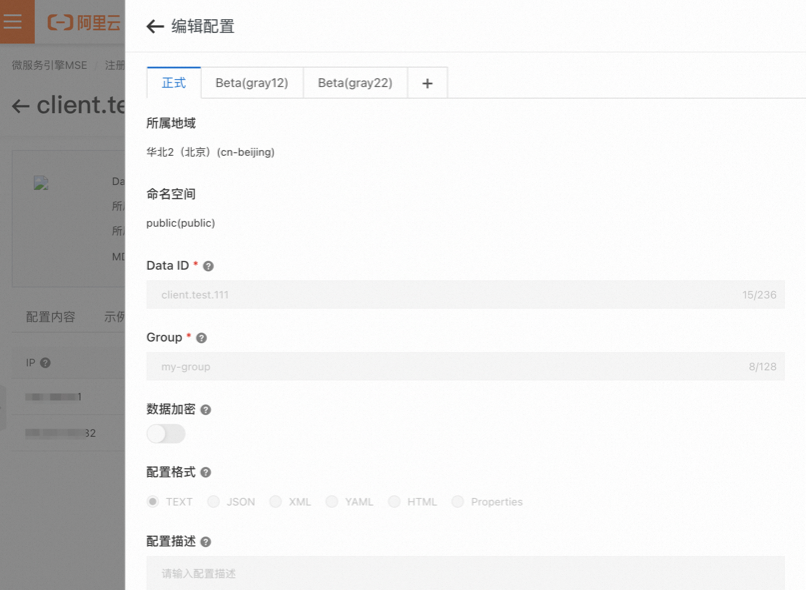The image size is (806, 590).
Task: Select the Properties format radio button
Action: click(457, 502)
